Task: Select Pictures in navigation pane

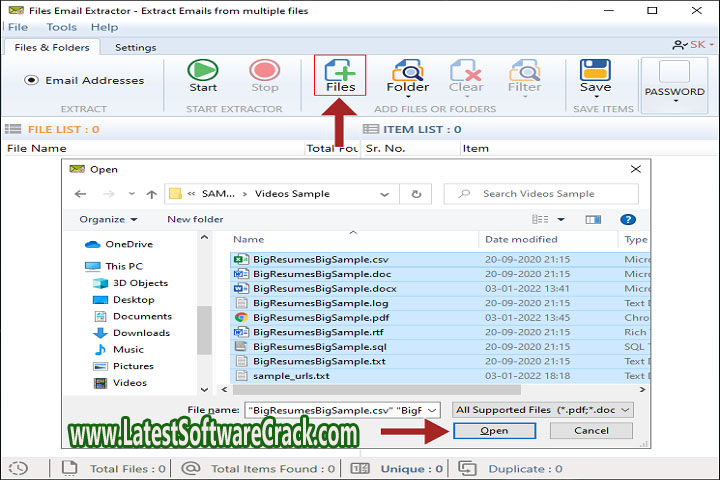Action: click(x=124, y=366)
